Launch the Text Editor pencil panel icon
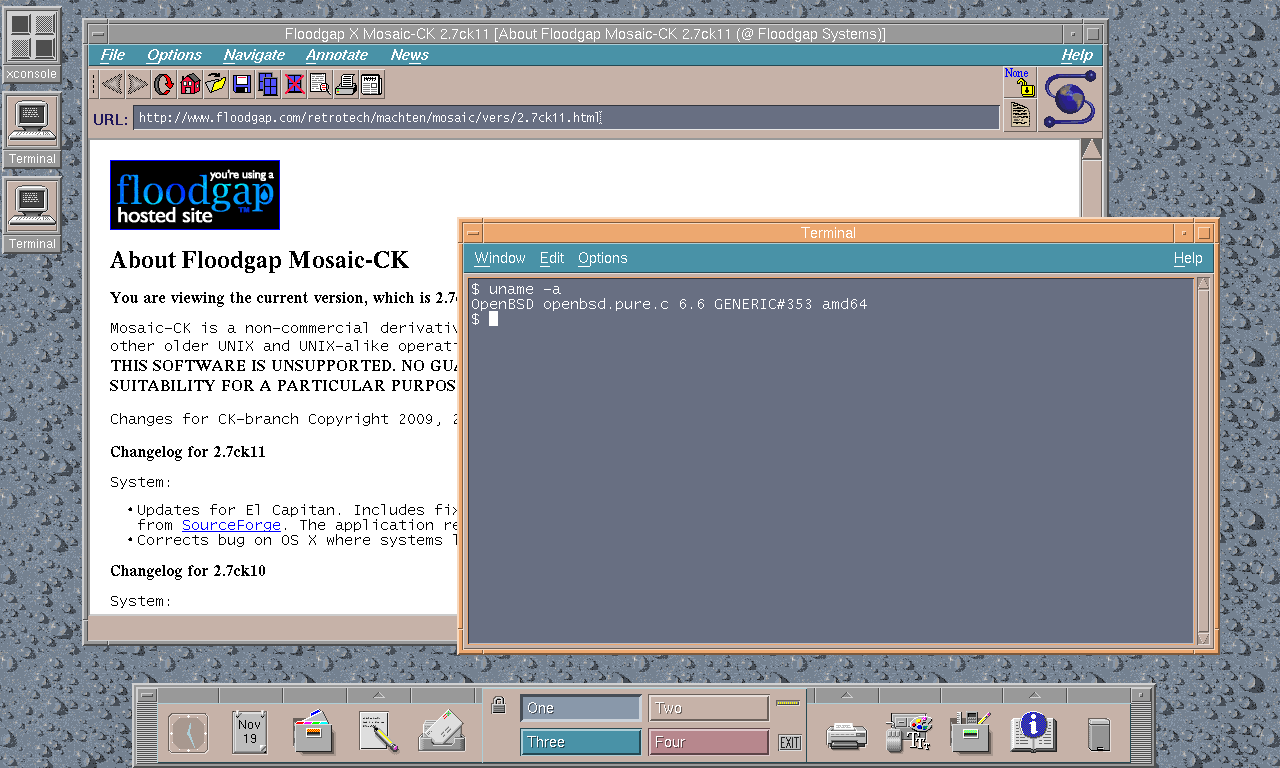 [378, 733]
